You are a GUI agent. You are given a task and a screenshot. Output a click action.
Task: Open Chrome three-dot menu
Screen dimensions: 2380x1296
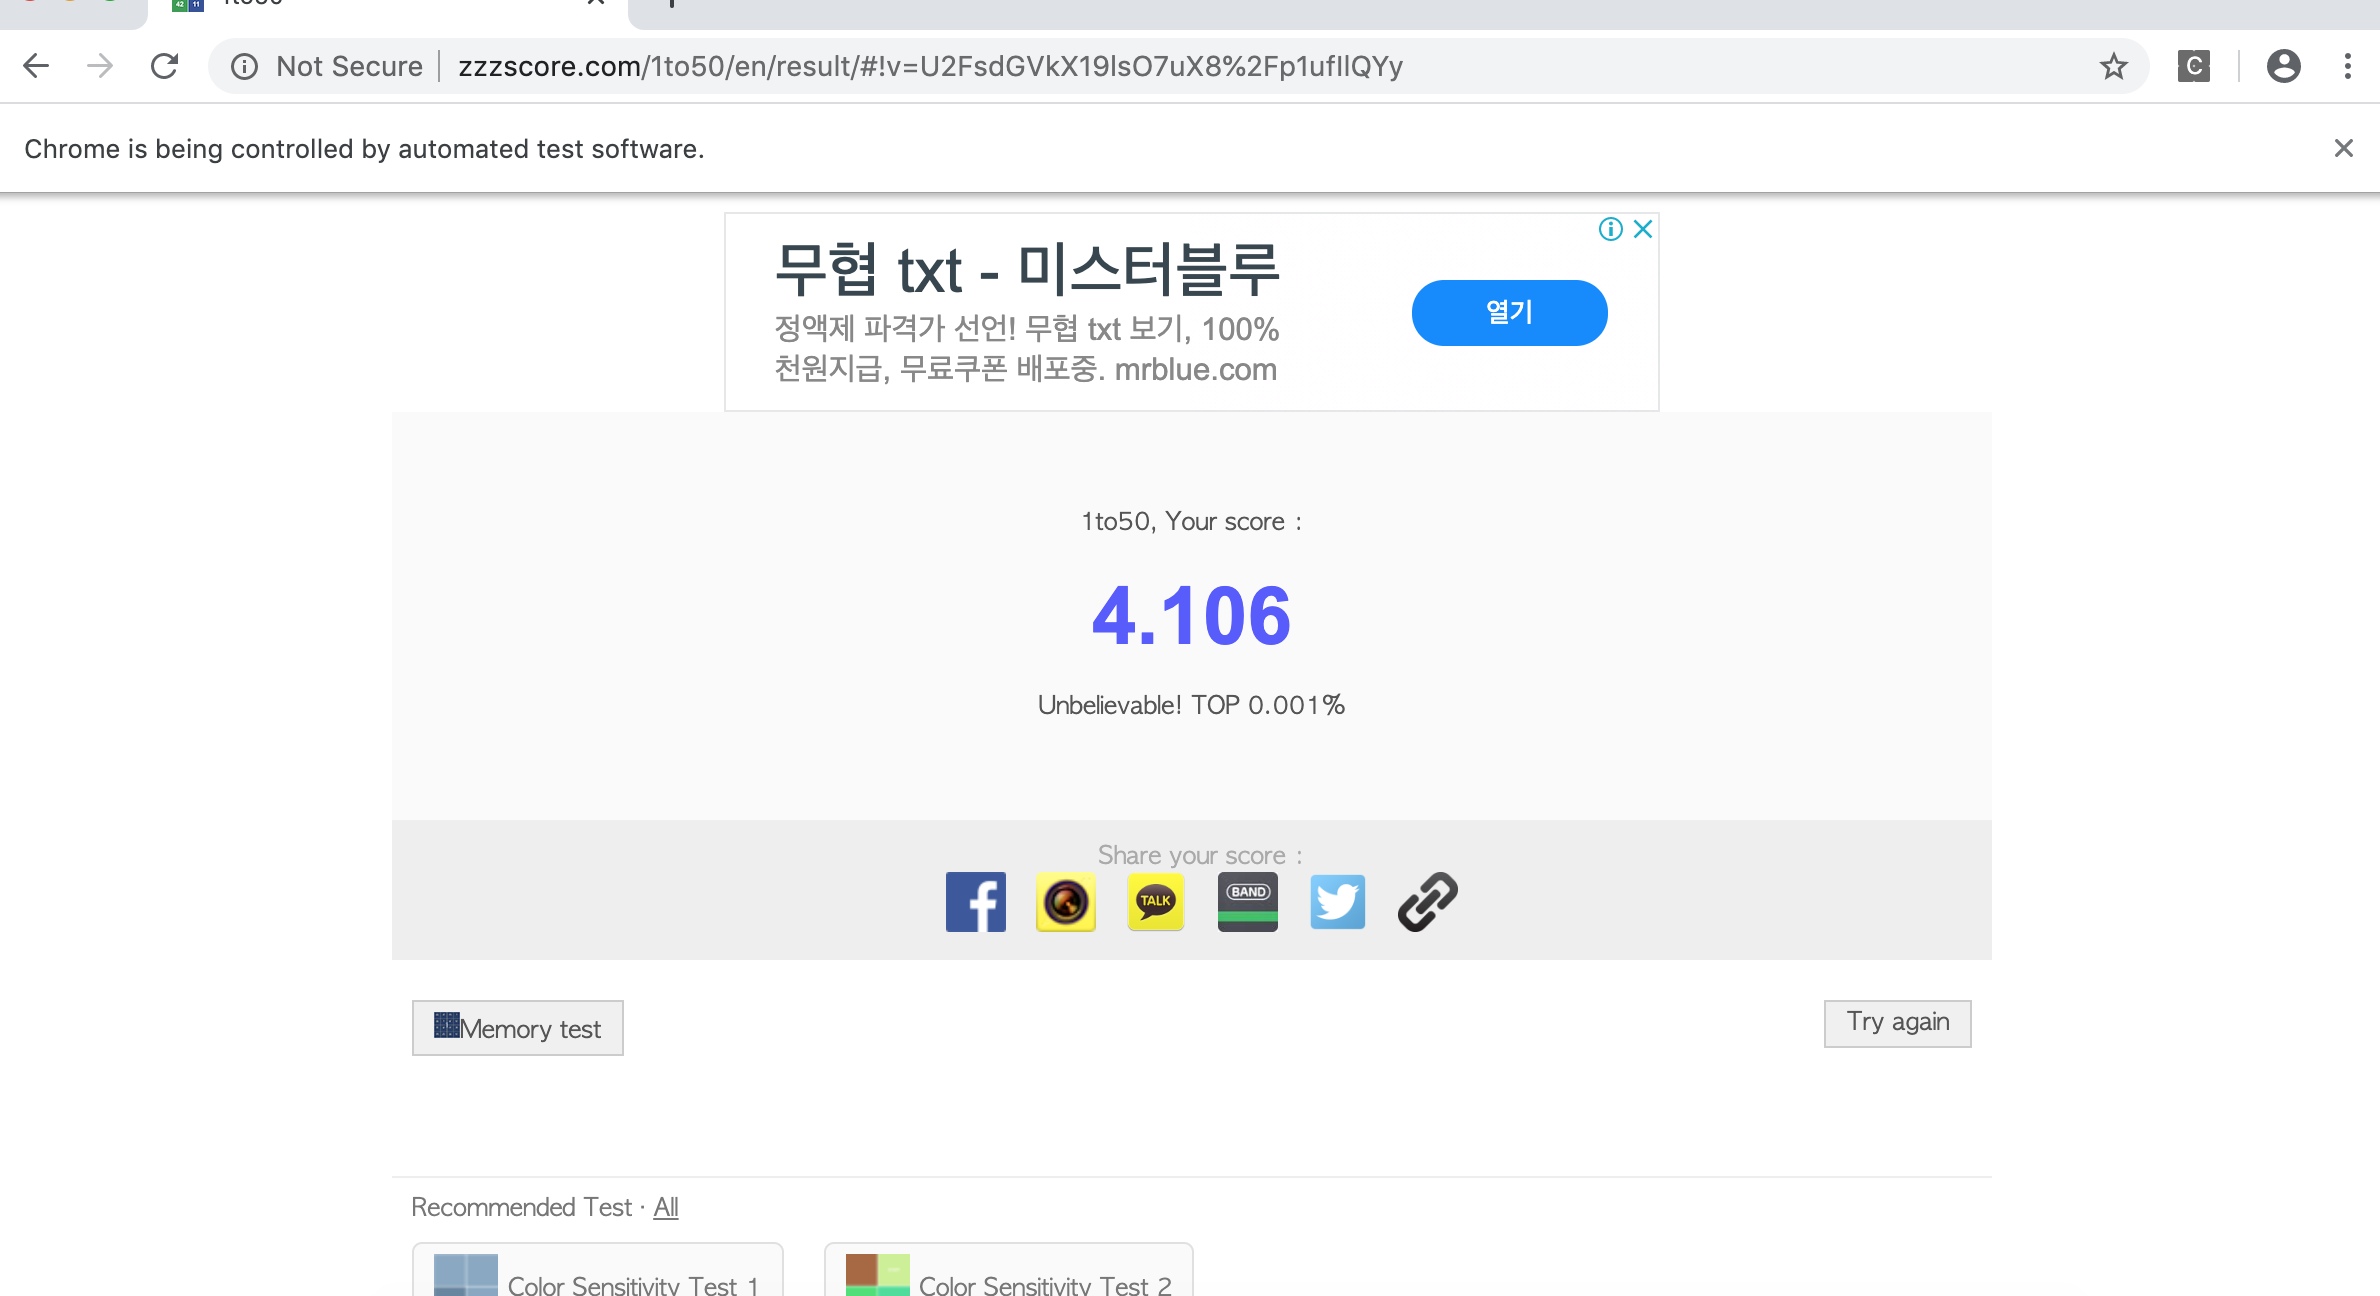(2347, 67)
